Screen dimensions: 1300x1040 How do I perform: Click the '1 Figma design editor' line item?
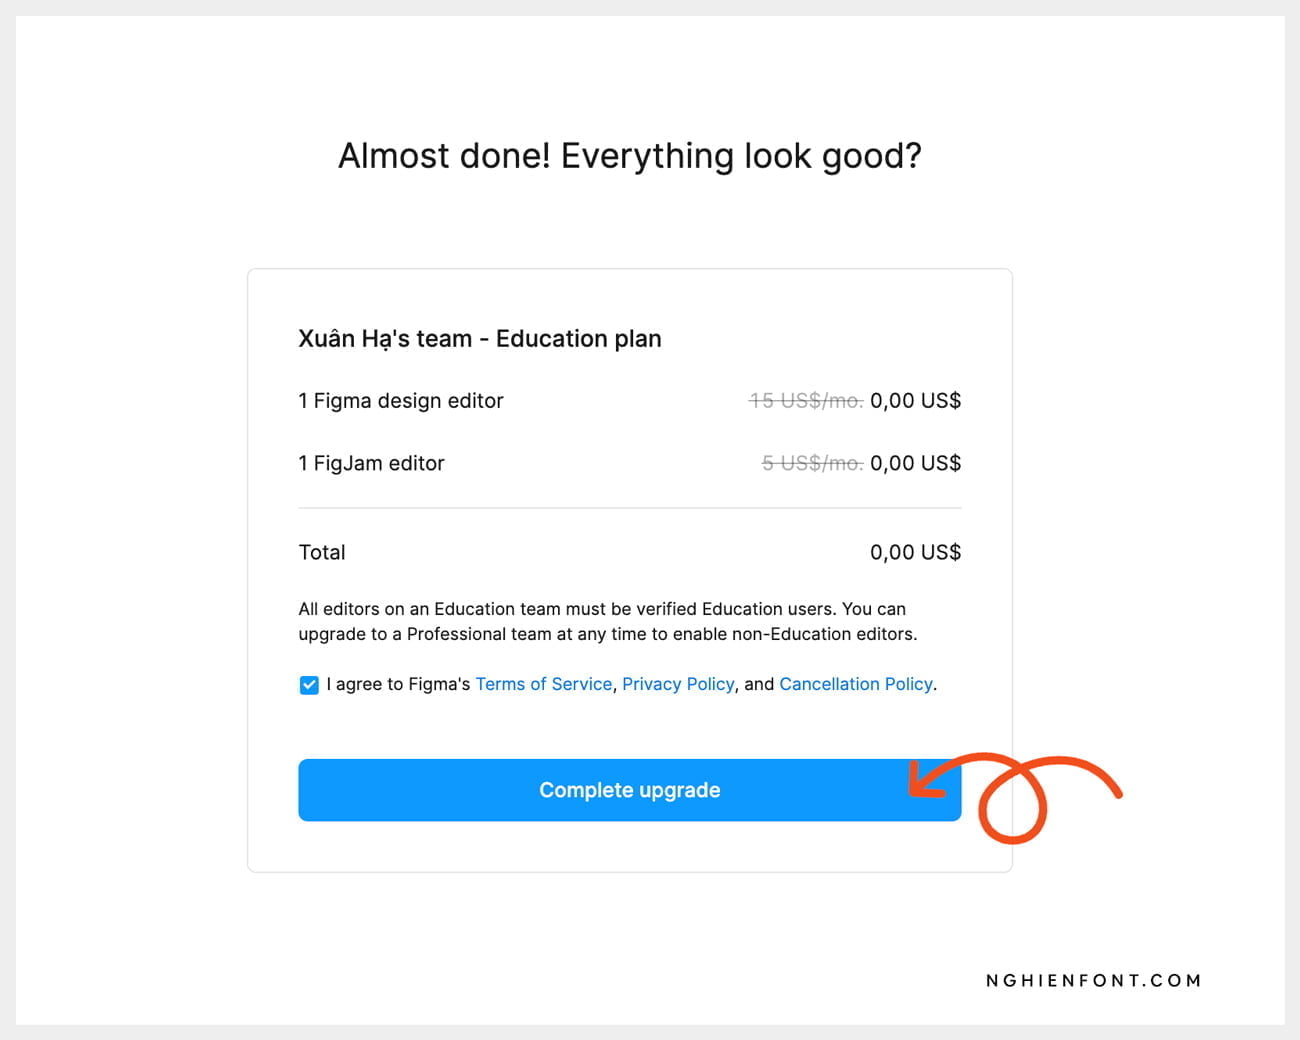coord(401,401)
